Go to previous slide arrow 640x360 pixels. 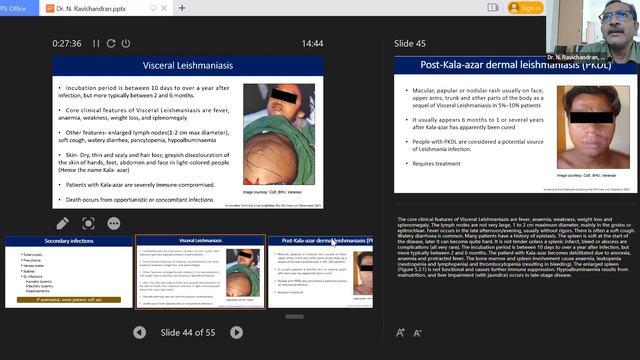[x=139, y=333]
